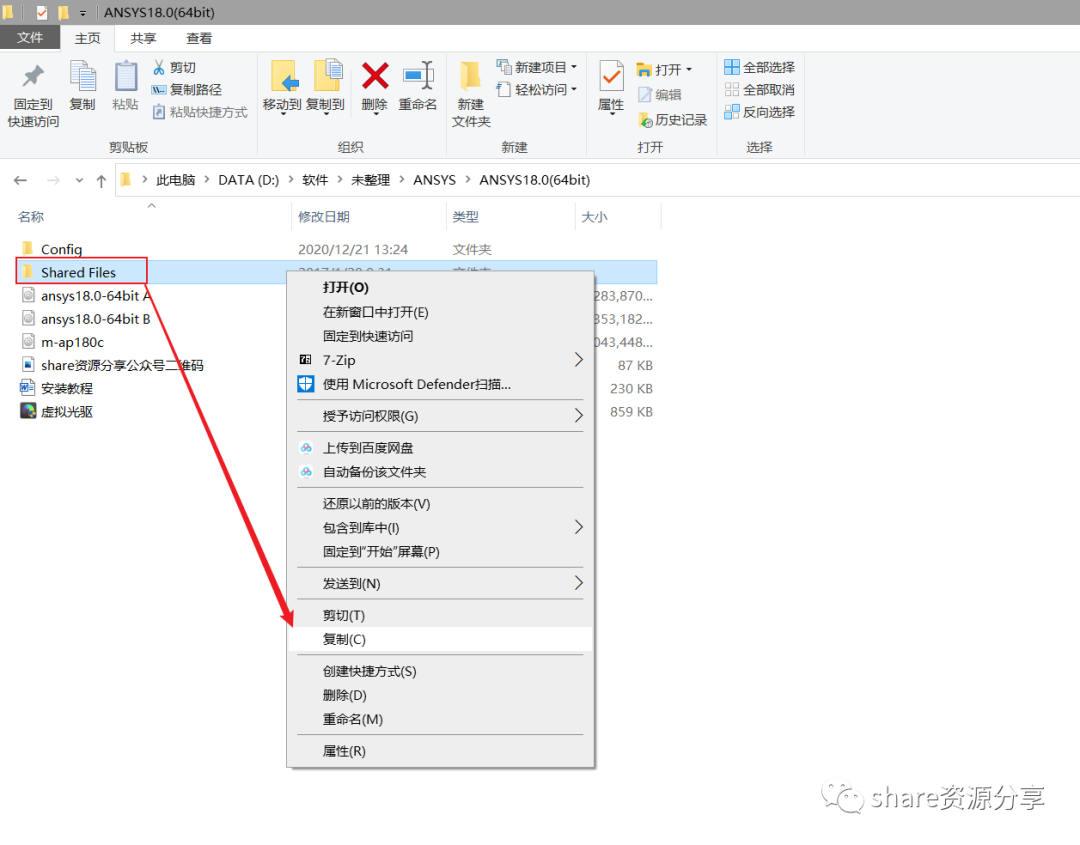Click Select all (全部选择) in ribbon
The height and width of the screenshot is (845, 1080).
(760, 67)
